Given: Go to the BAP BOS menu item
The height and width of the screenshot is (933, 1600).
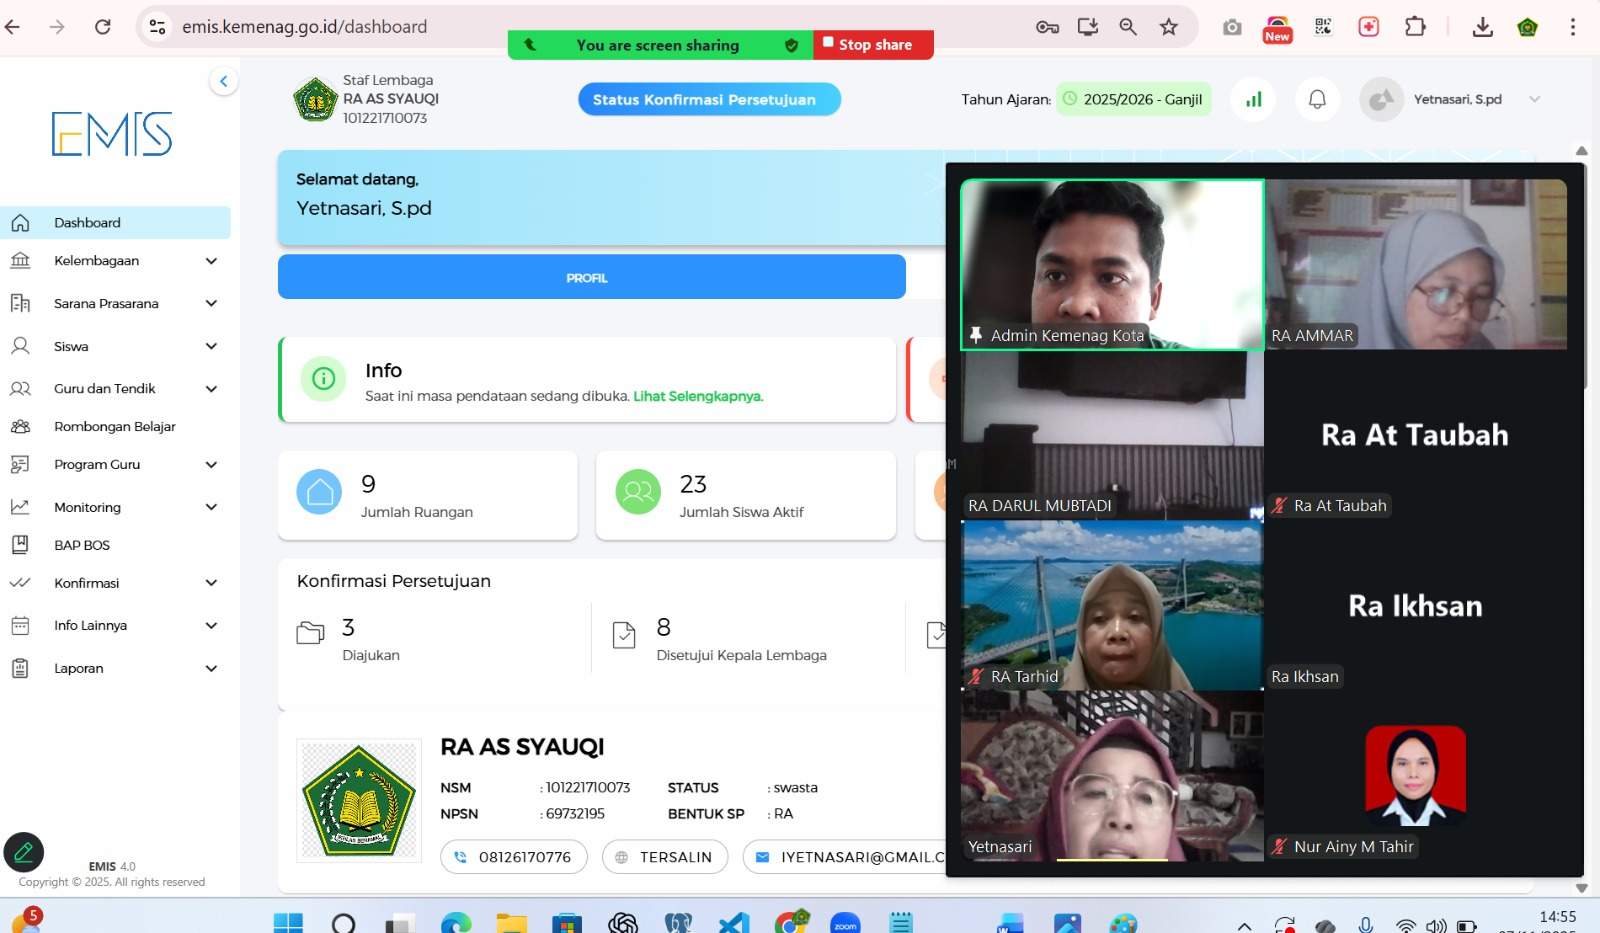Looking at the screenshot, I should click(82, 545).
